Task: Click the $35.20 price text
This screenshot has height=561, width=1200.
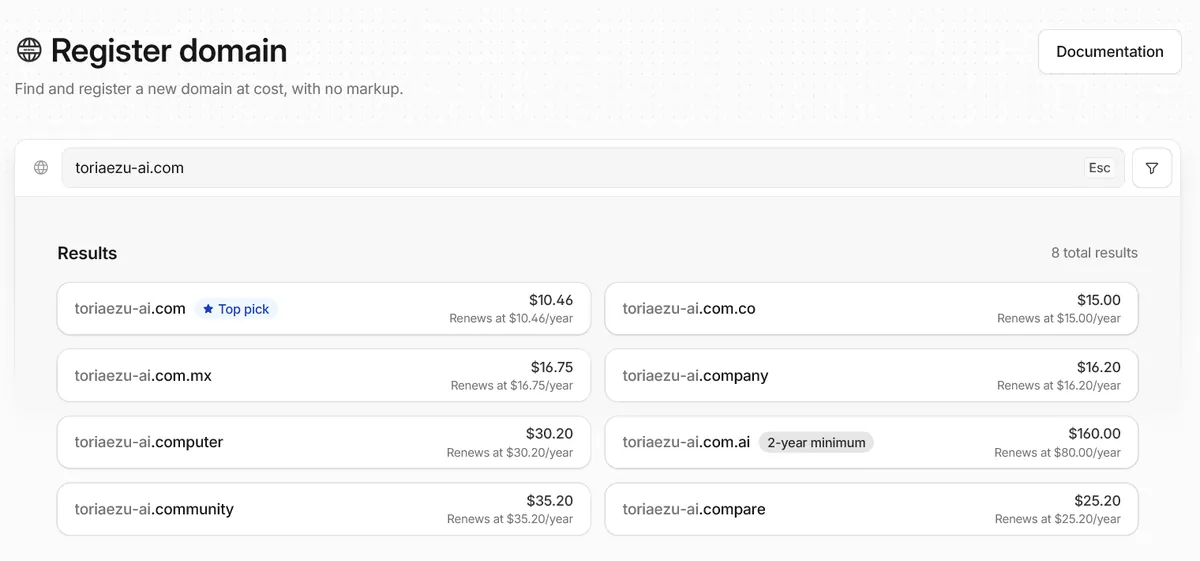Action: pyautogui.click(x=550, y=501)
